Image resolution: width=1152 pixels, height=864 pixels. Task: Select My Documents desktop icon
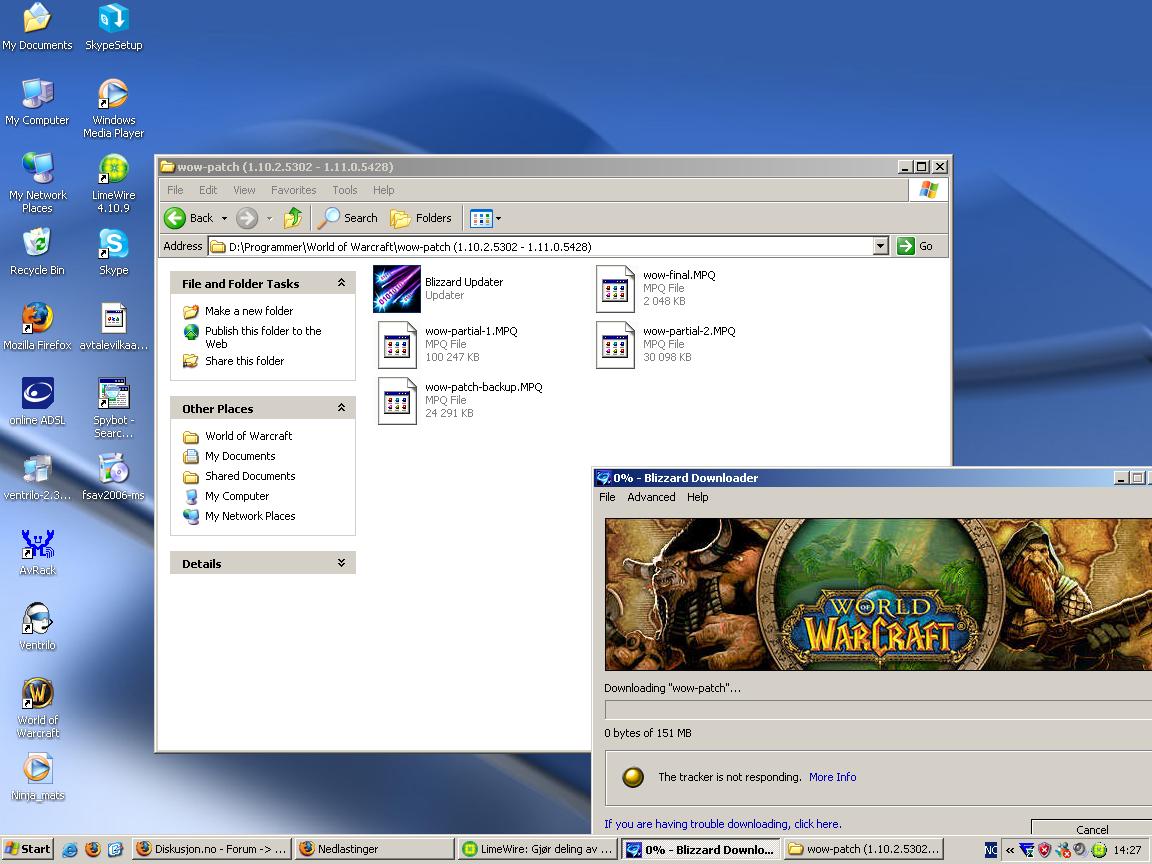(x=37, y=27)
